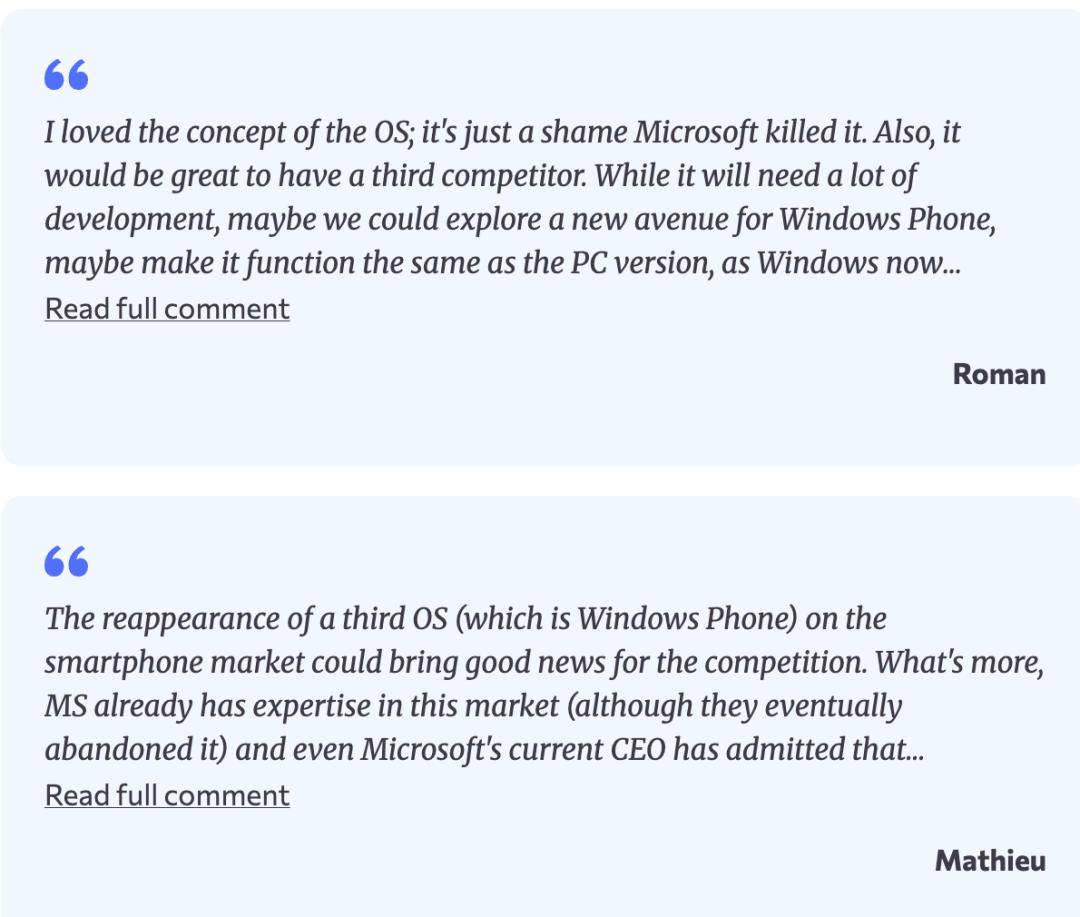Click the line starting "smartphone market could bring"
1080x917 pixels.
click(544, 663)
